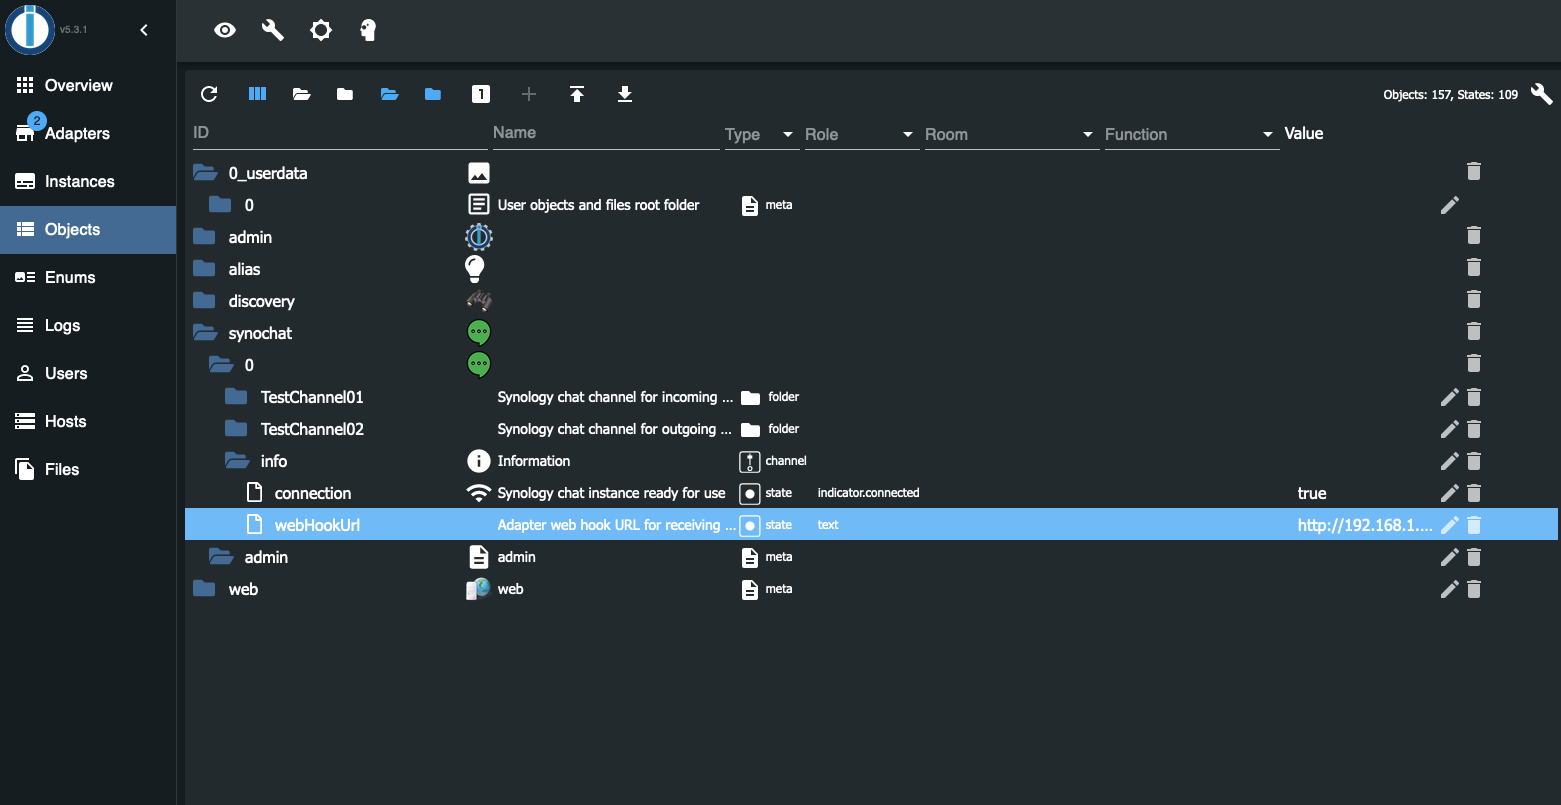Toggle the eye visibility icon in top bar

(225, 30)
